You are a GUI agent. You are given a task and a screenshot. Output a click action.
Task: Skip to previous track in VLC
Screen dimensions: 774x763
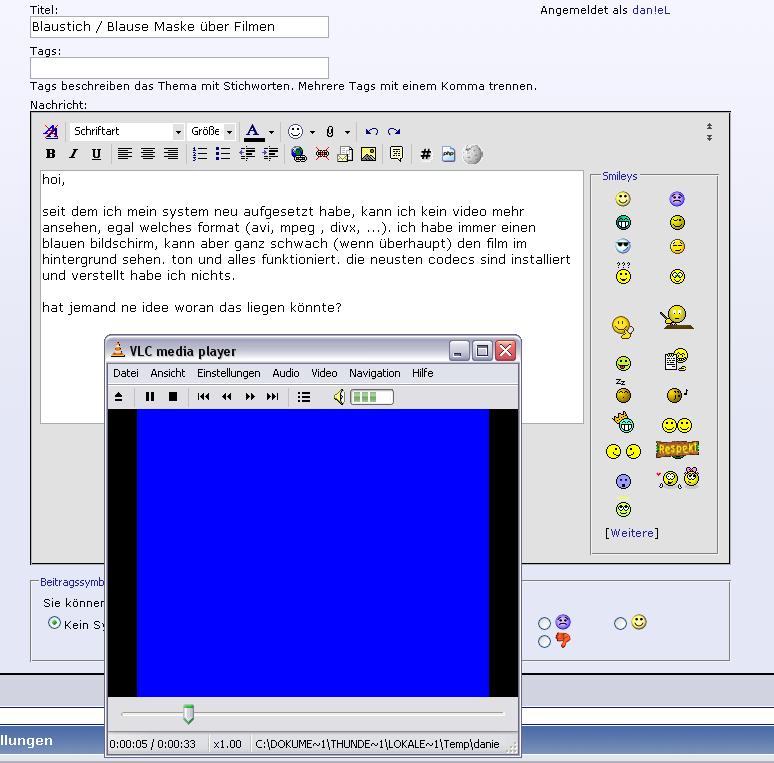pos(203,397)
